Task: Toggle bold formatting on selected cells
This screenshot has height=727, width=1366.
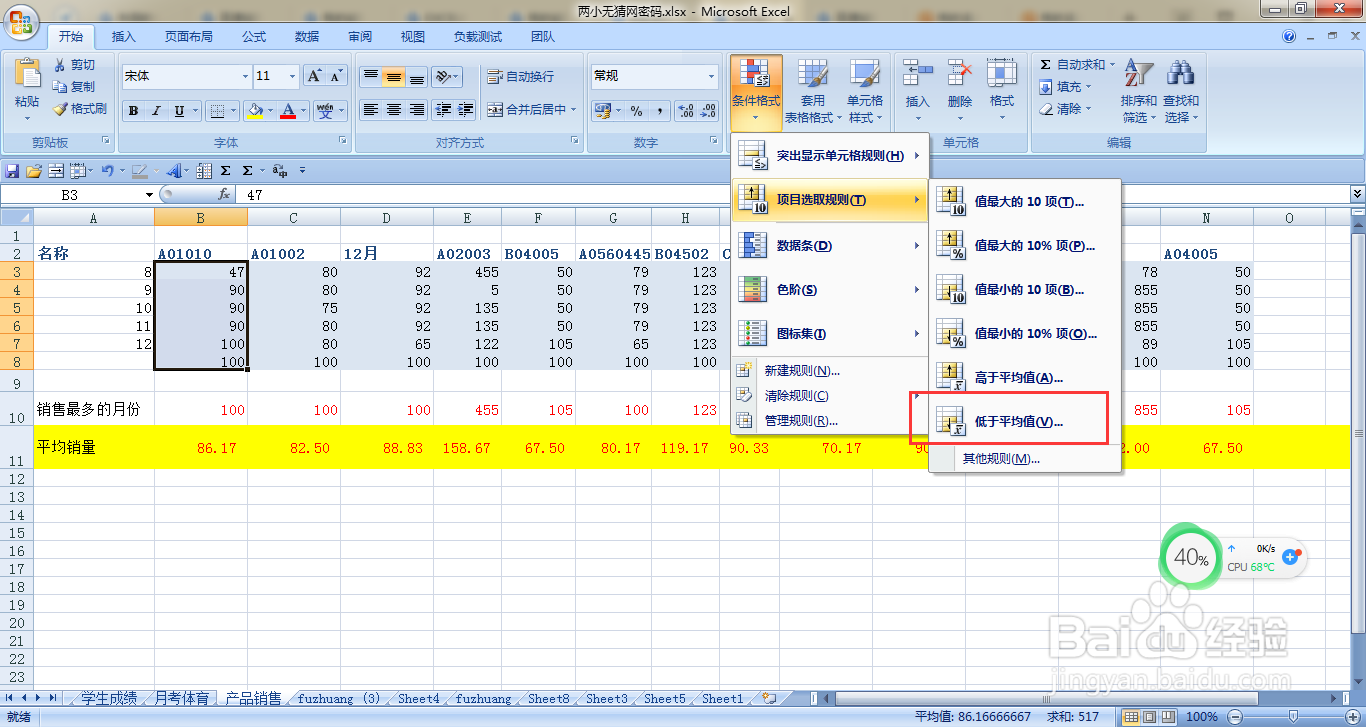Action: (133, 110)
